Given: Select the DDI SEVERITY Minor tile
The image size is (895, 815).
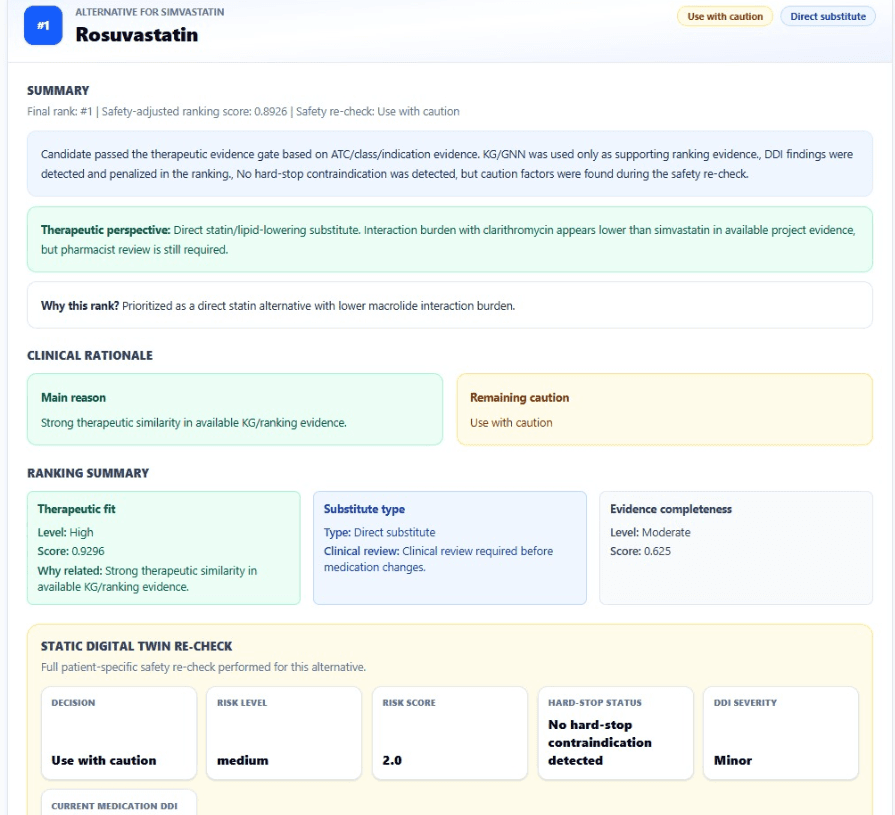Looking at the screenshot, I should (781, 733).
